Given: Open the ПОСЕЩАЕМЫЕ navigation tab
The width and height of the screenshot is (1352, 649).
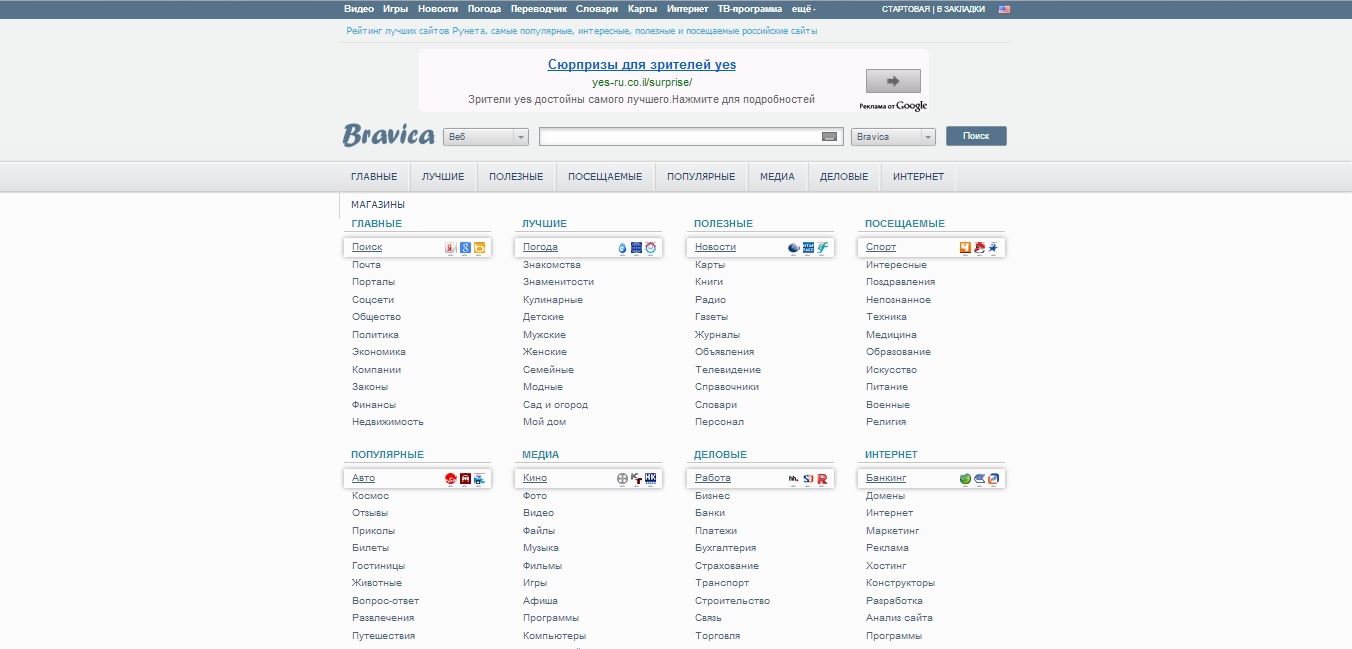Looking at the screenshot, I should [x=605, y=177].
